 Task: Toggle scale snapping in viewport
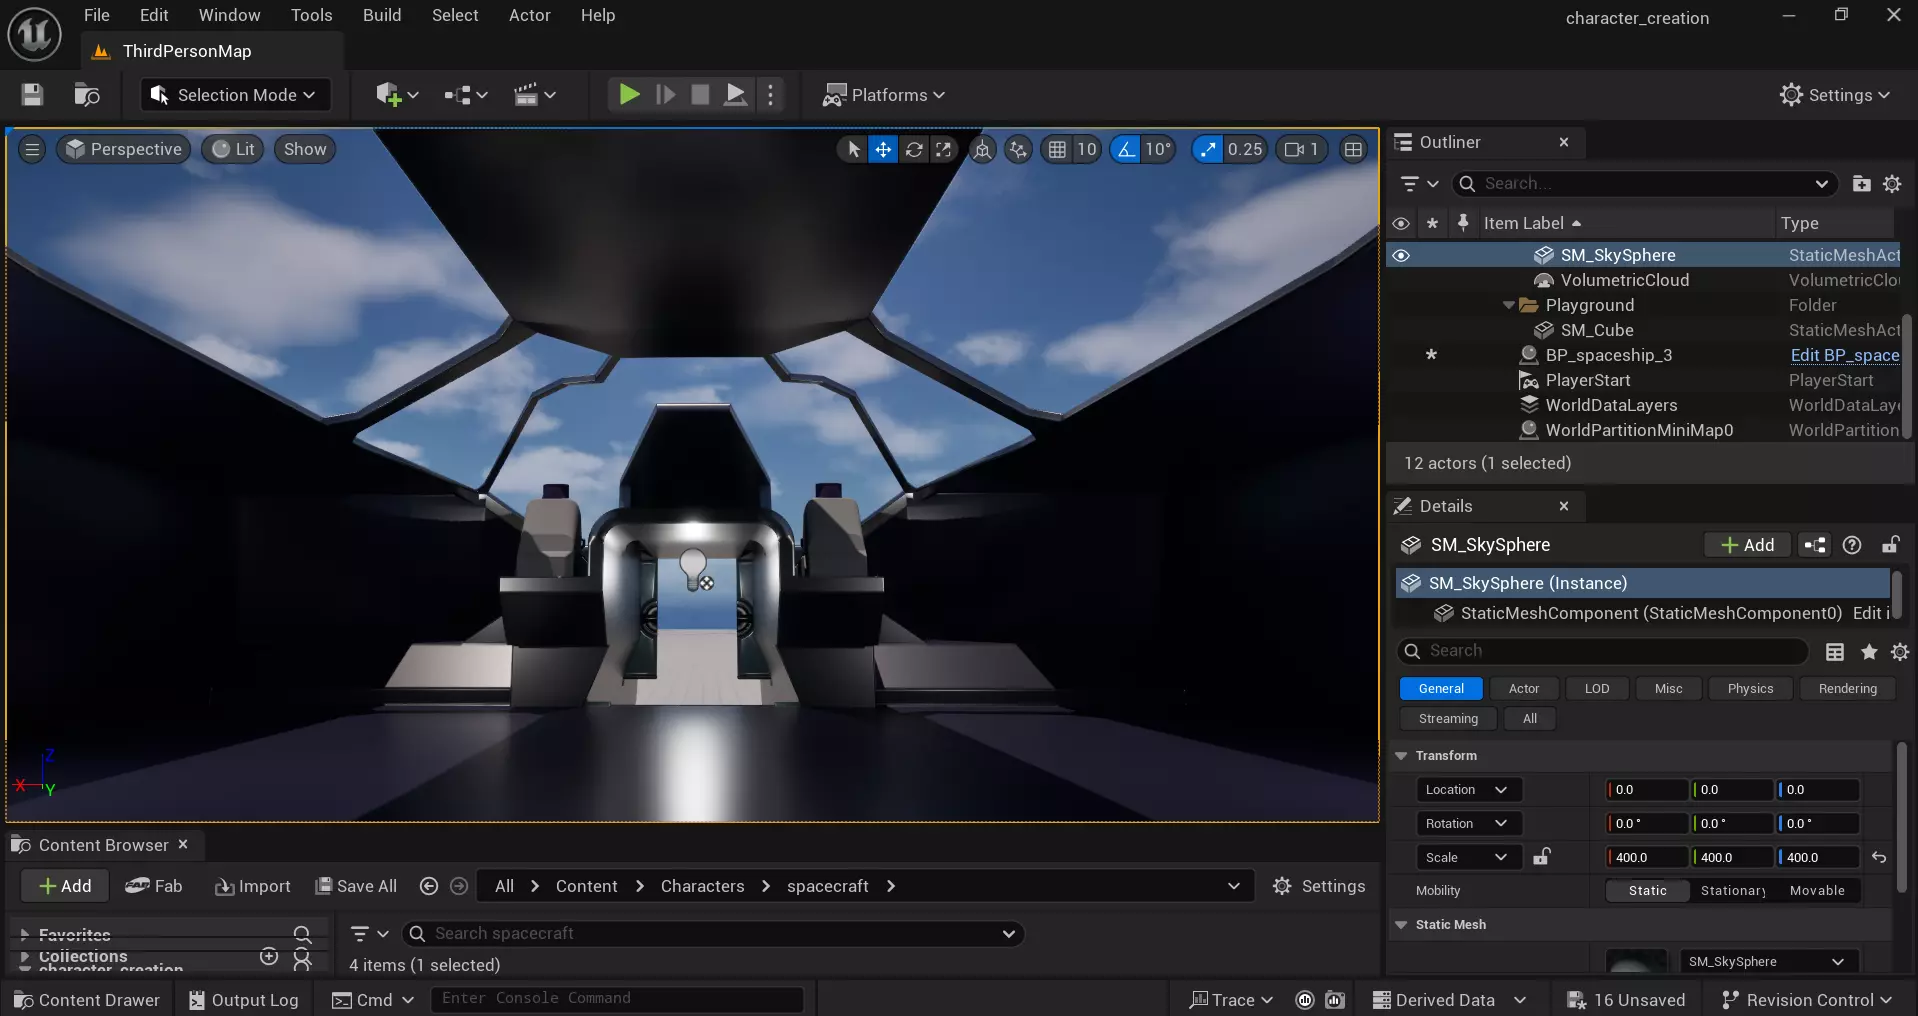1208,149
